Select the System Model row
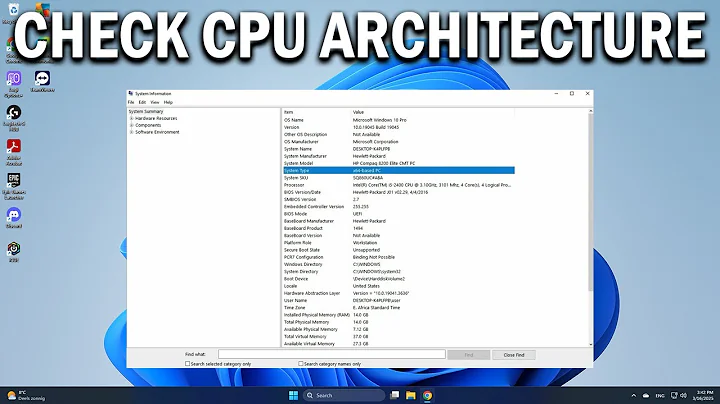Image resolution: width=720 pixels, height=404 pixels. coord(399,163)
